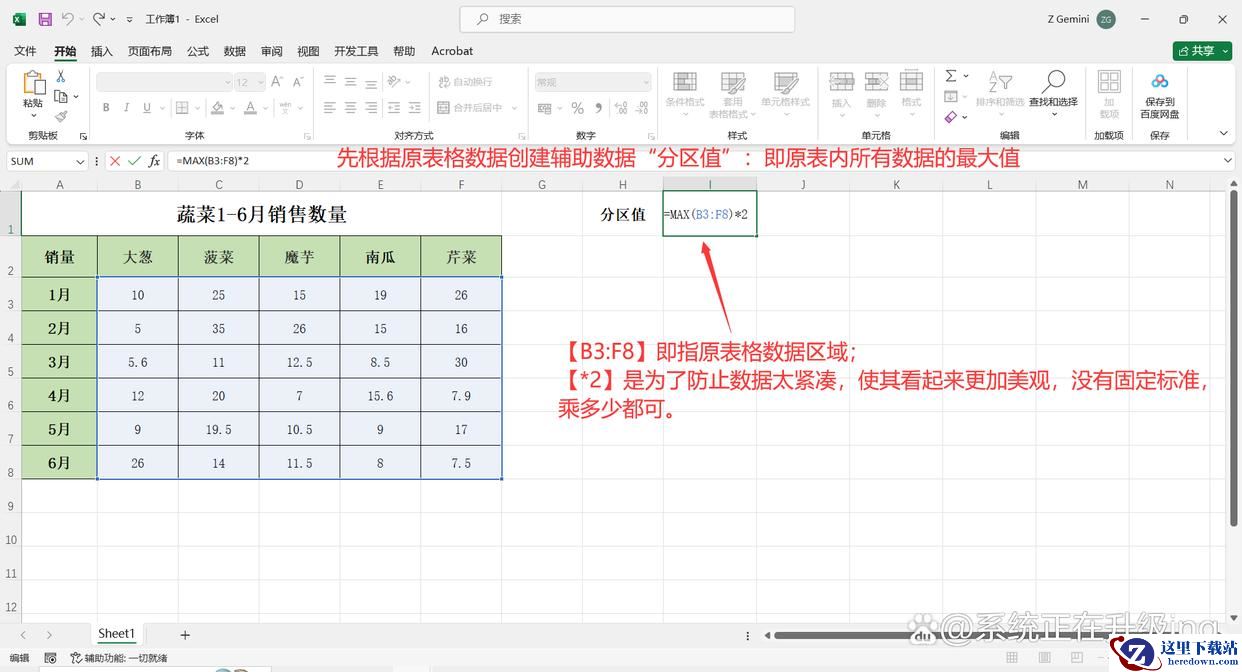
Task: Click the Insert Function fx icon
Action: point(154,161)
